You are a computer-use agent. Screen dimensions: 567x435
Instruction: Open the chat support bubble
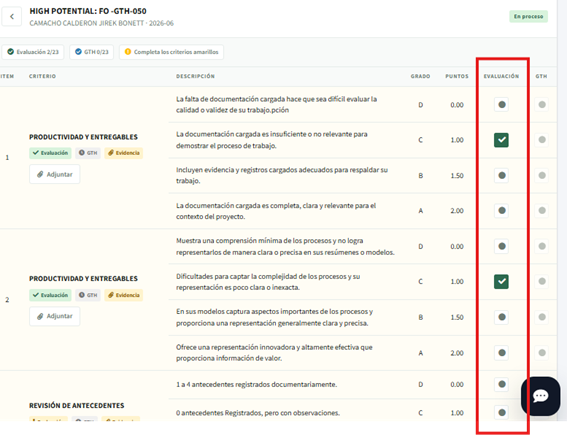[541, 396]
